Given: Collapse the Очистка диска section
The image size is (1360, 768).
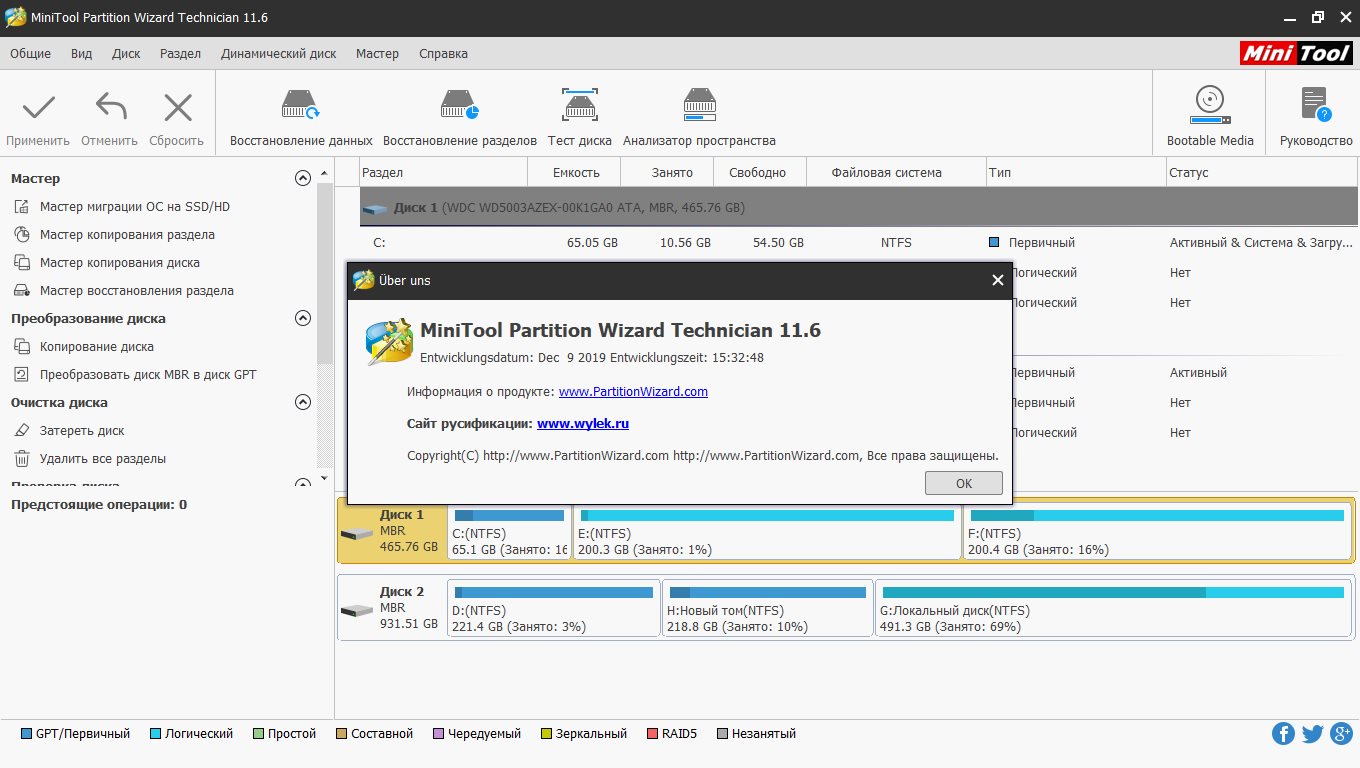Looking at the screenshot, I should click(303, 403).
